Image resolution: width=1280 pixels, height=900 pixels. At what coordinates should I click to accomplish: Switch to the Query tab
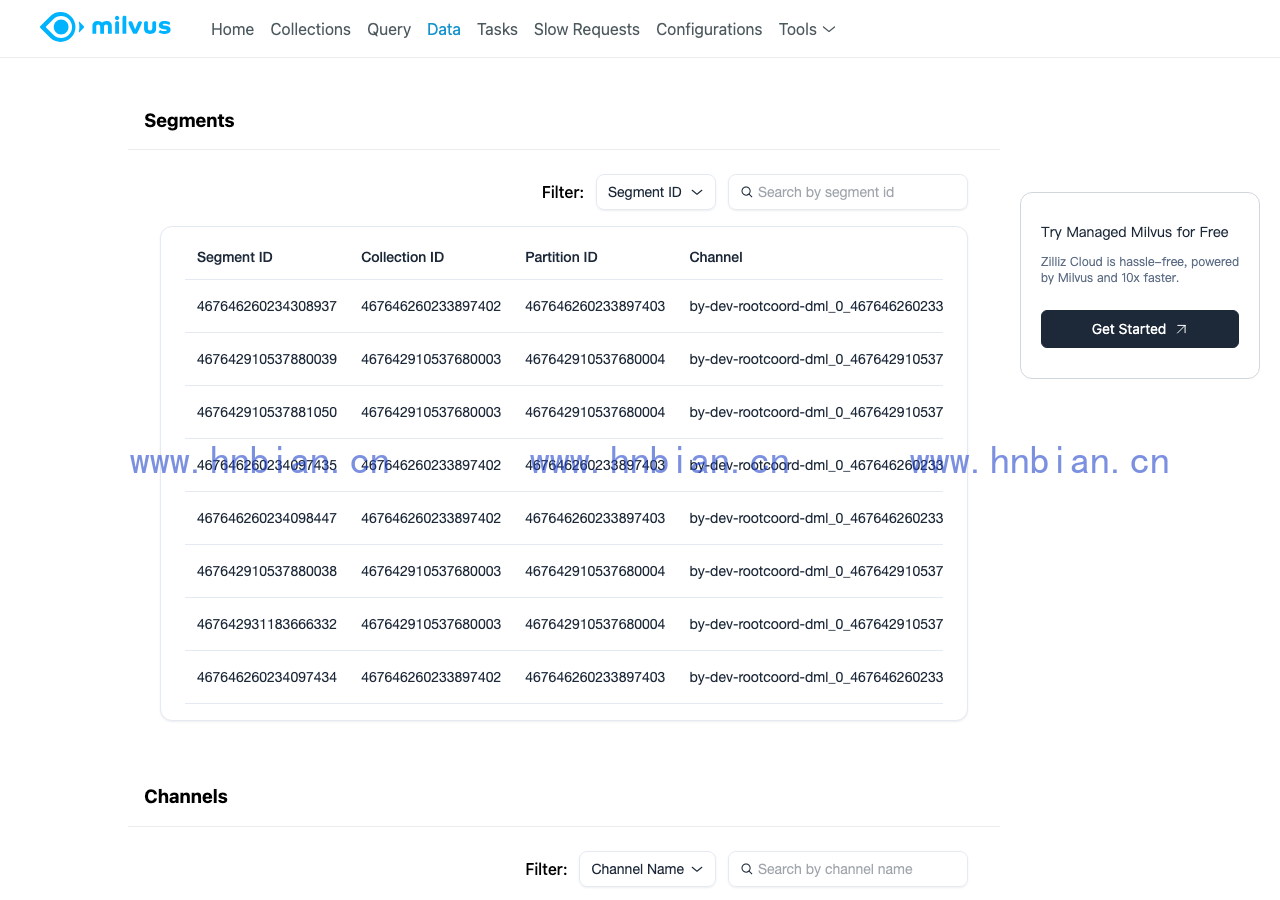389,29
